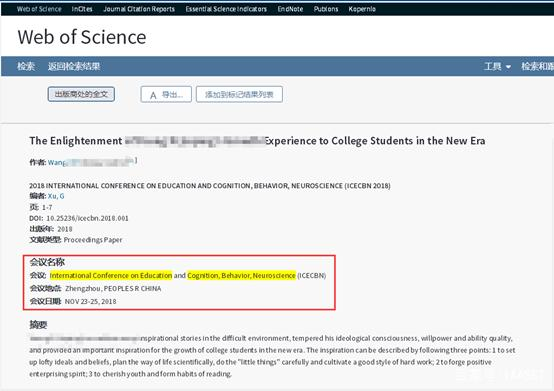Click the 导出 export button
The image size is (554, 391).
click(x=166, y=95)
